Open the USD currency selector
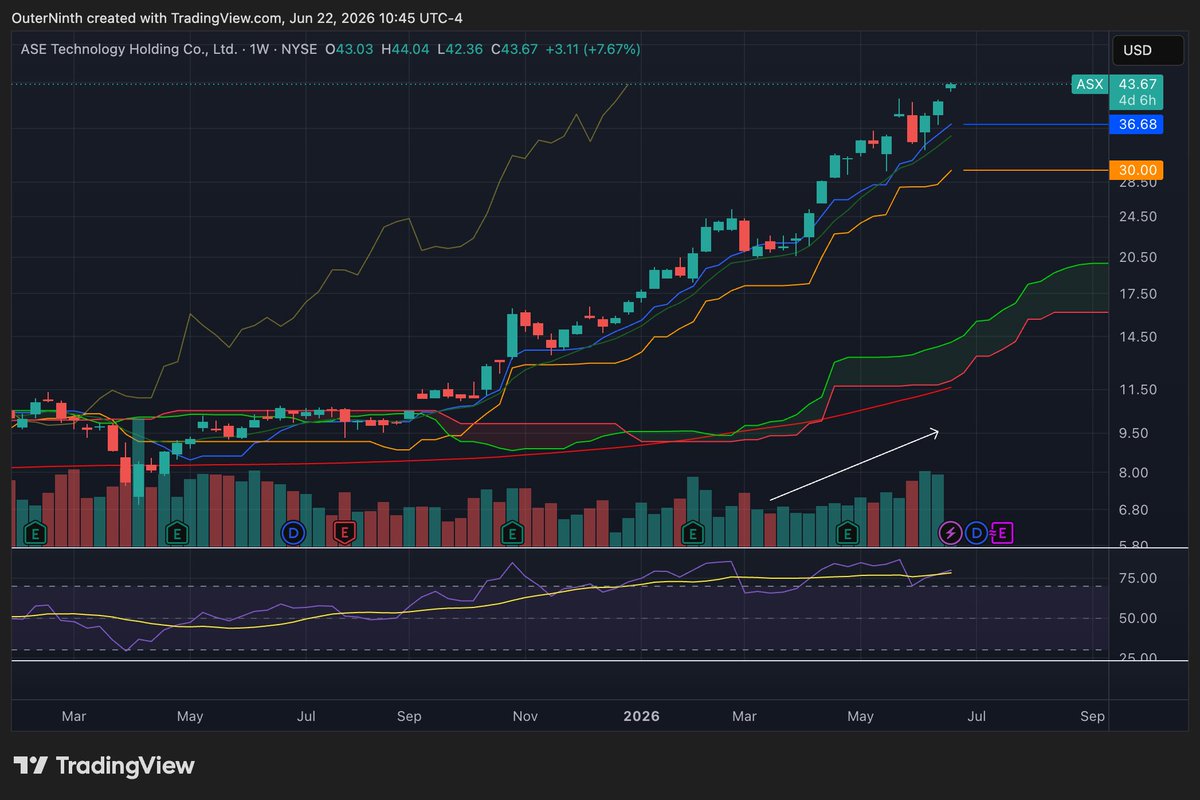Viewport: 1200px width, 800px height. [1149, 50]
